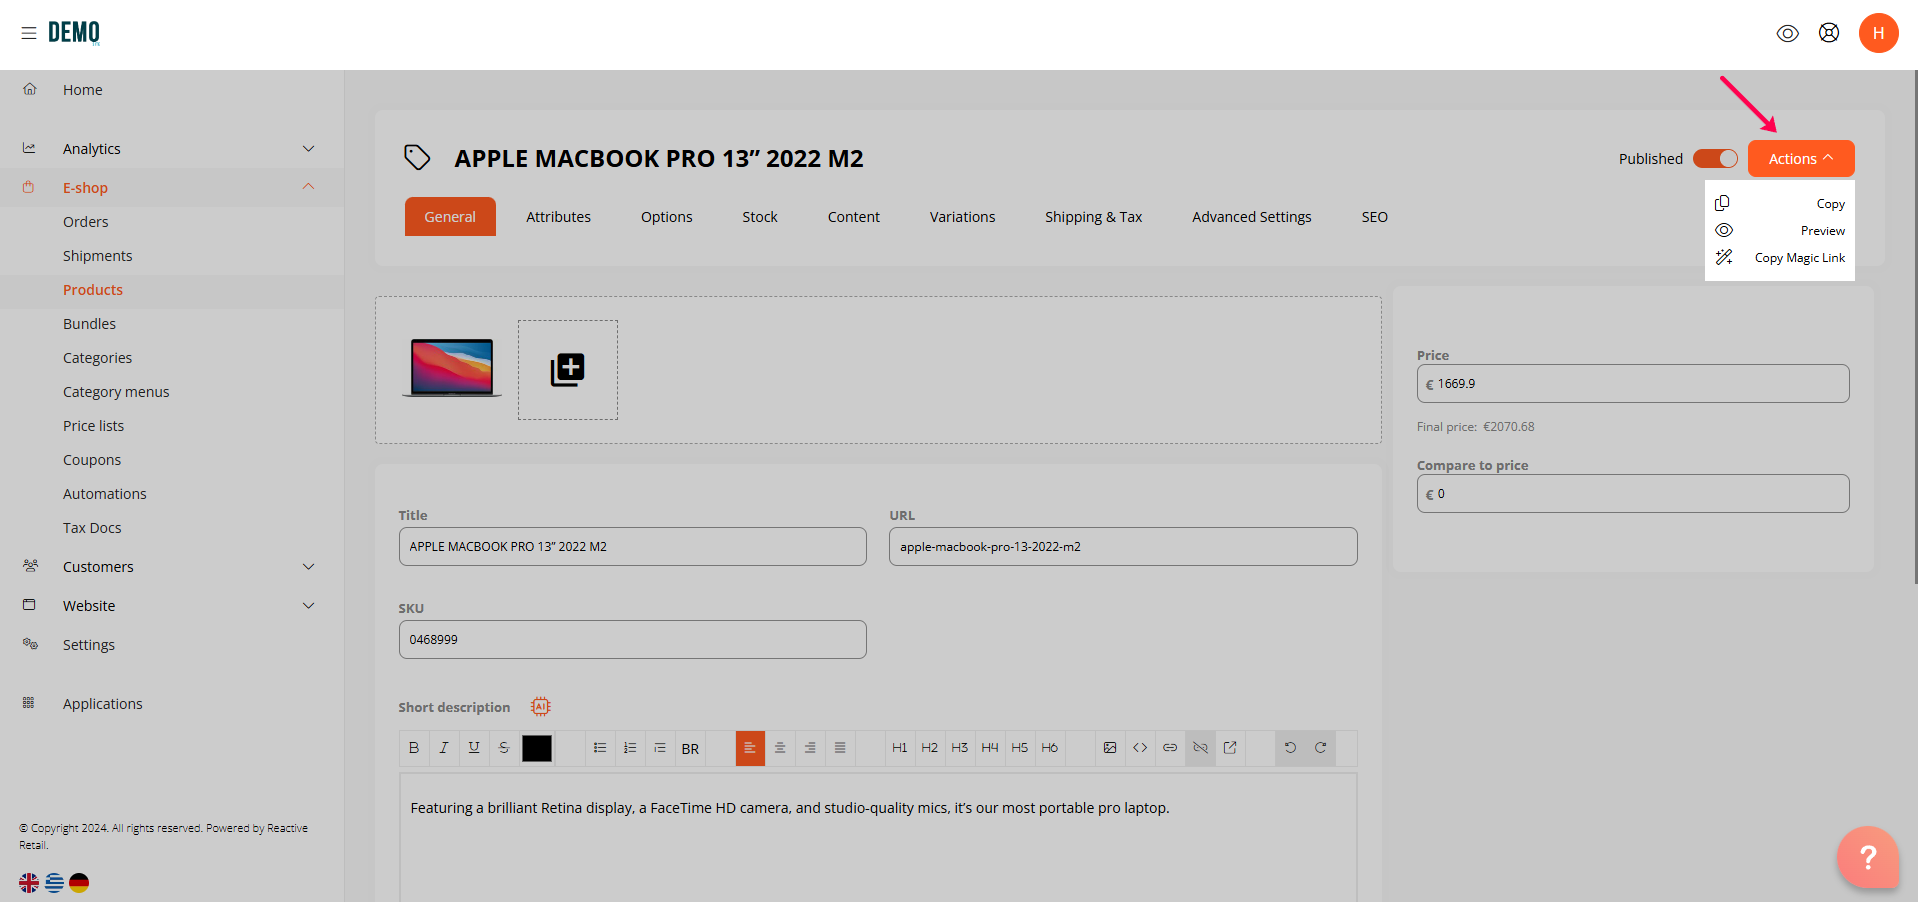The image size is (1918, 902).
Task: Undo the last edit
Action: coord(1290,748)
